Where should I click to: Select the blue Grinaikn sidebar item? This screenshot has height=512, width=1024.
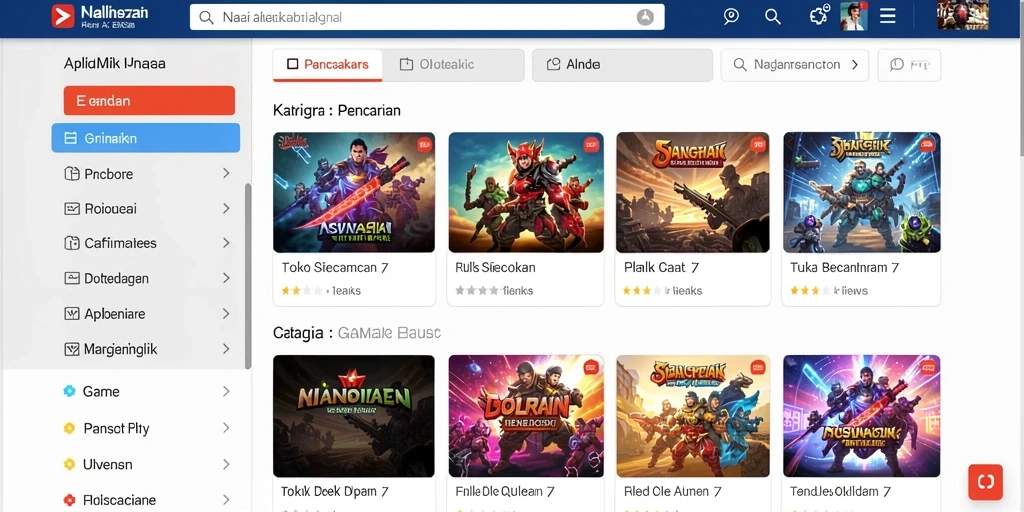pos(146,138)
